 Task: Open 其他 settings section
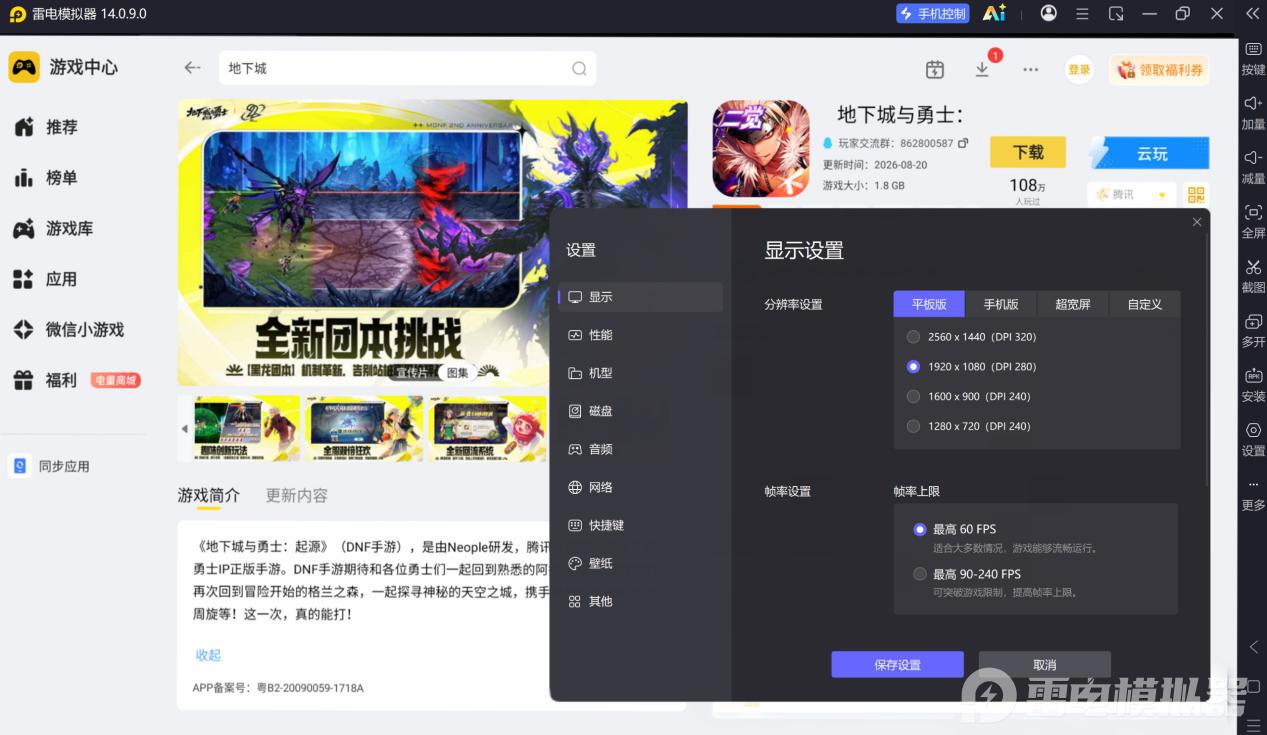[x=640, y=601]
